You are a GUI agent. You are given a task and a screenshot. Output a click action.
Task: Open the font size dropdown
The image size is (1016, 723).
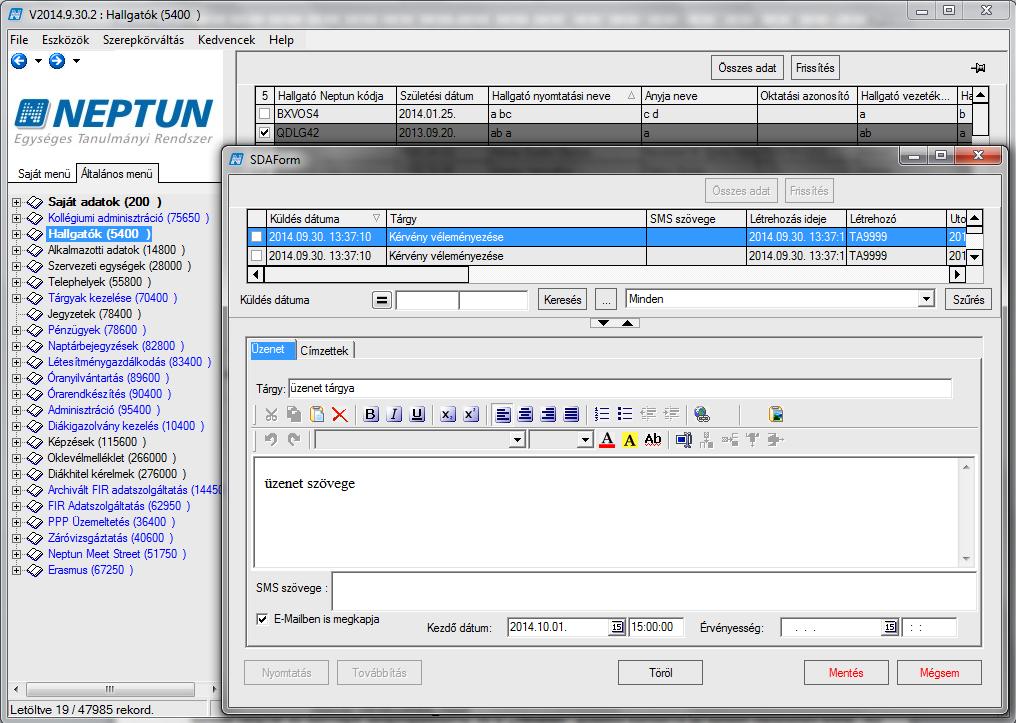point(585,440)
